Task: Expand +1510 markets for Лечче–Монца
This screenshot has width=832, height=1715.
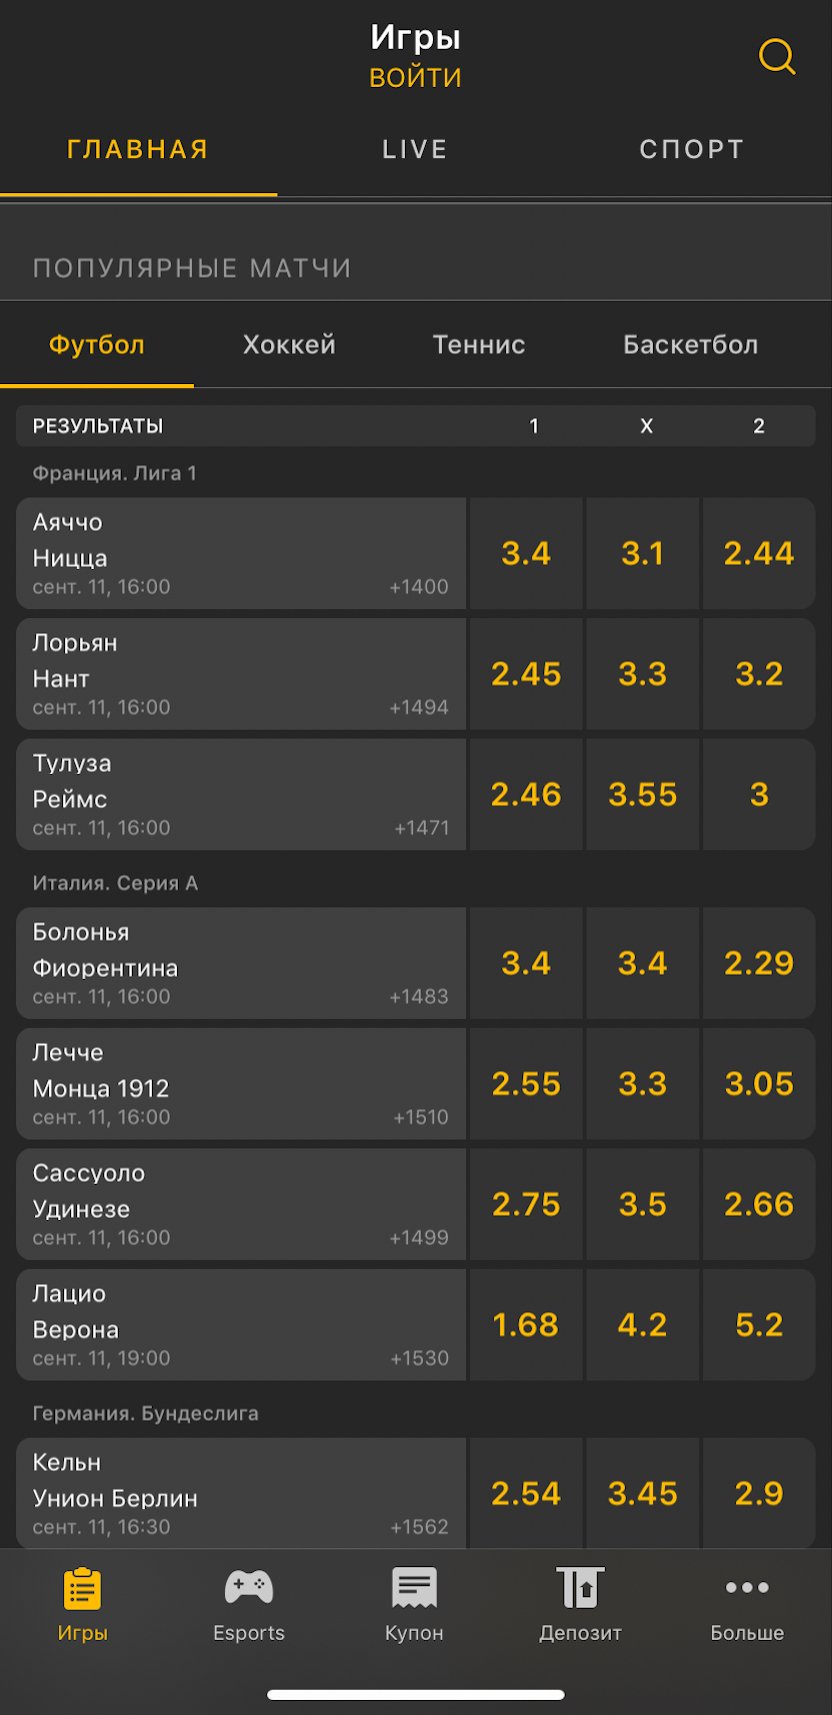Action: 420,1118
